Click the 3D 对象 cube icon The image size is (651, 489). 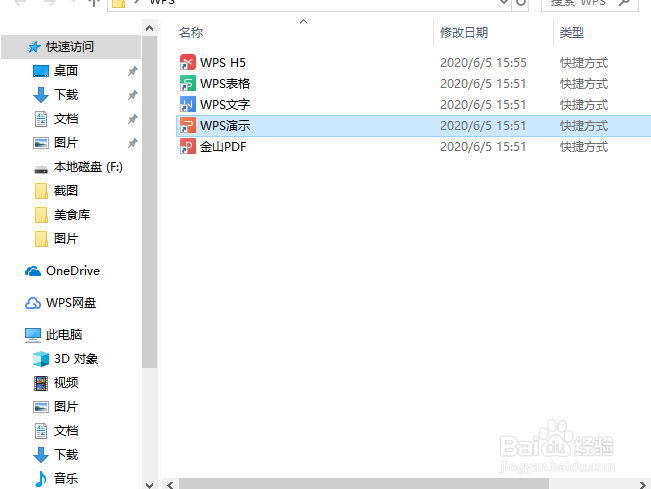click(x=41, y=359)
